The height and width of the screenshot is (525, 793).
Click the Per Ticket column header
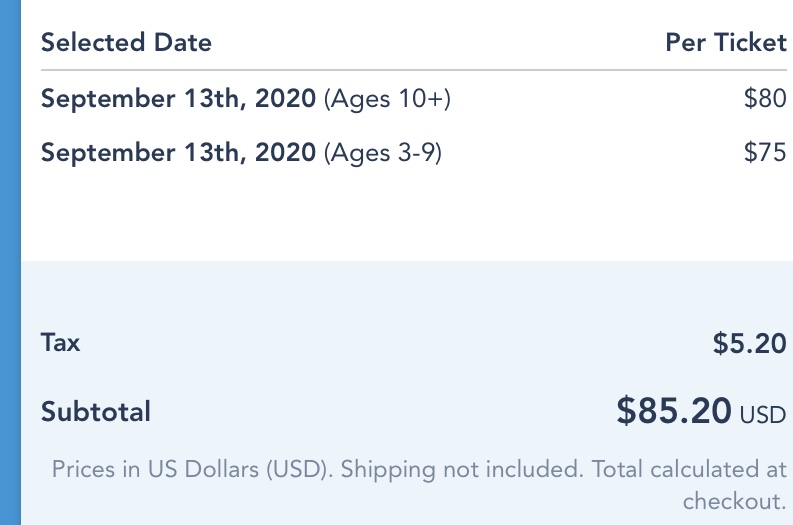click(726, 43)
